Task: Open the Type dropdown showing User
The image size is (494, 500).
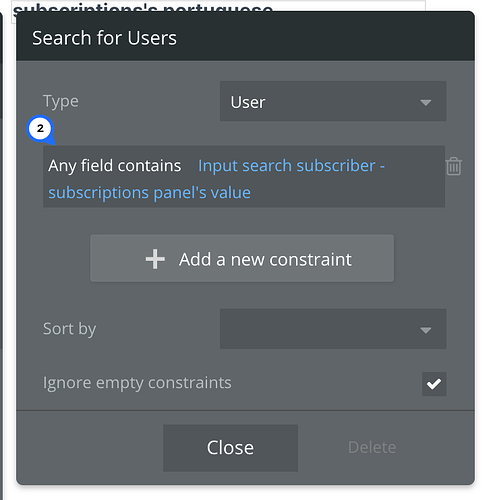Action: 333,101
